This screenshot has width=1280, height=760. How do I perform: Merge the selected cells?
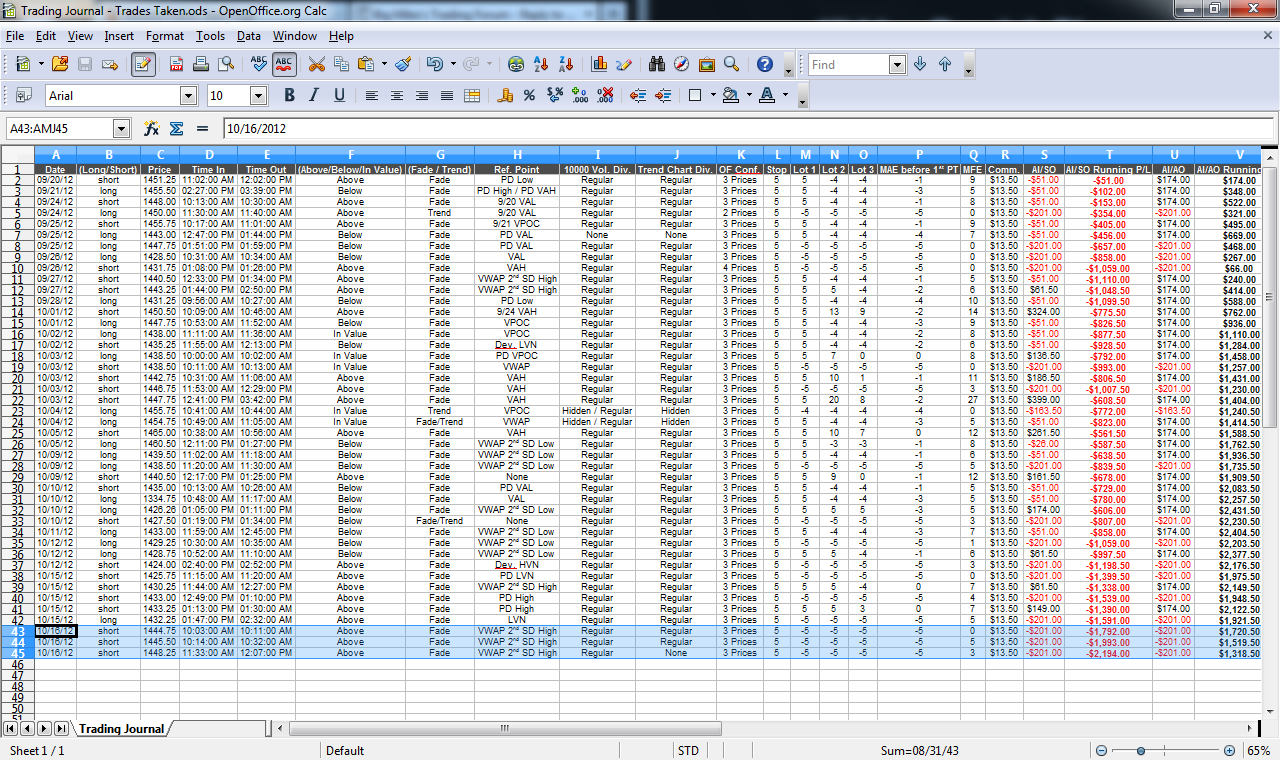click(x=472, y=96)
